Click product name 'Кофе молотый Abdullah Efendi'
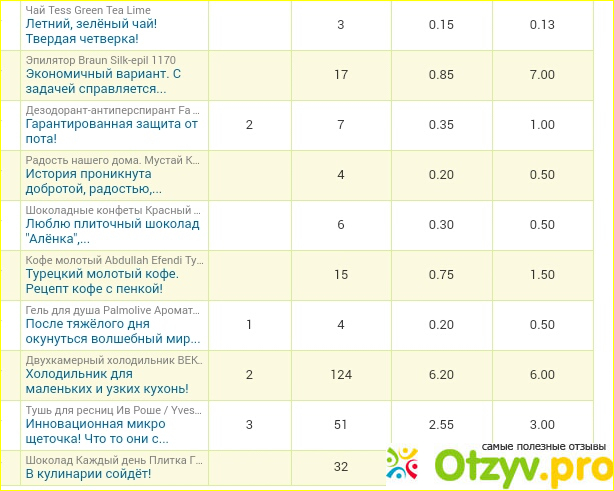This screenshot has height=491, width=614. click(x=113, y=260)
